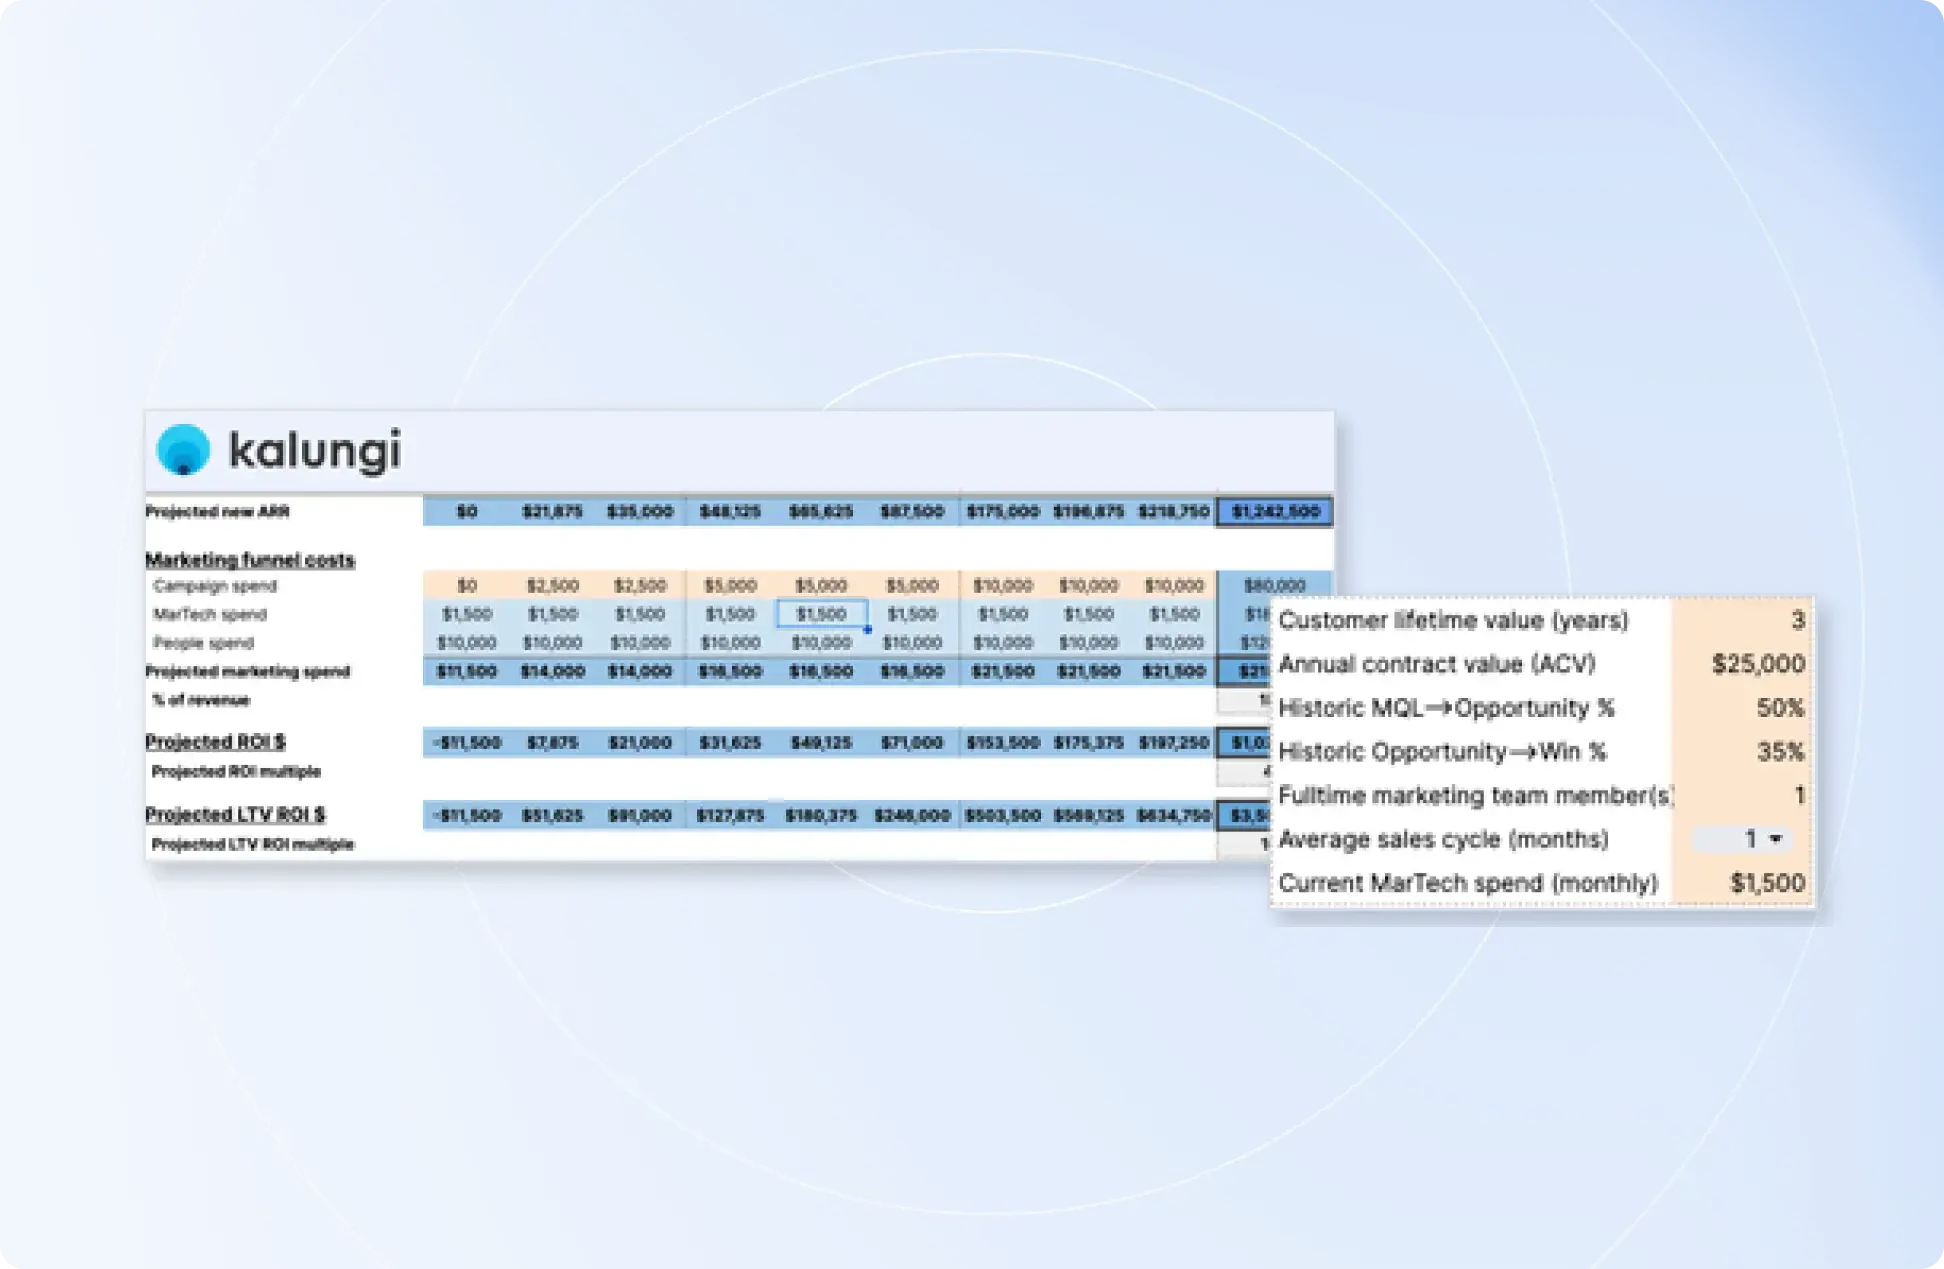
Task: Select the $7,875 projected ROI cell
Action: click(552, 742)
